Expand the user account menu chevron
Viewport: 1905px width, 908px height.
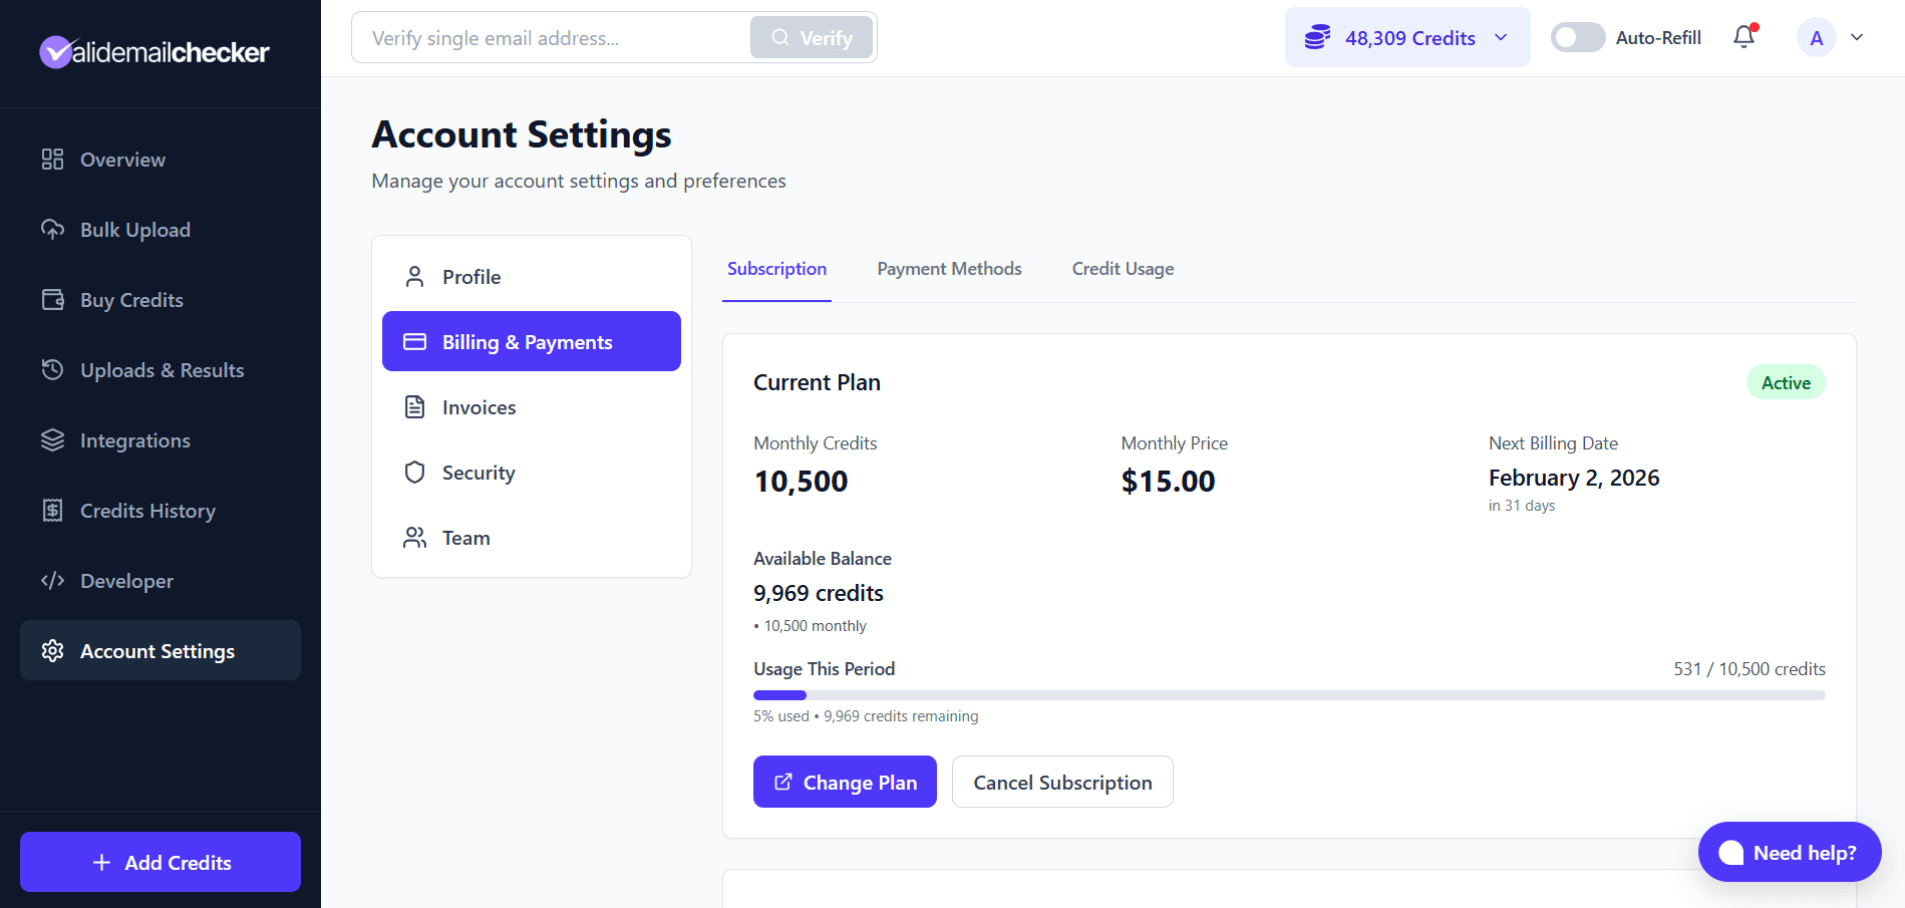coord(1858,37)
